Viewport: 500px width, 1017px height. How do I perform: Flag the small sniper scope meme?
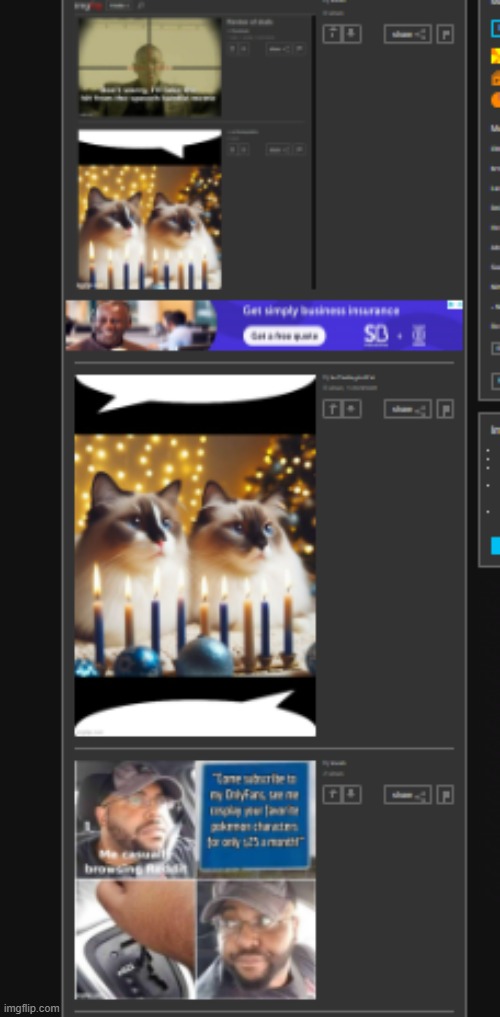point(299,49)
